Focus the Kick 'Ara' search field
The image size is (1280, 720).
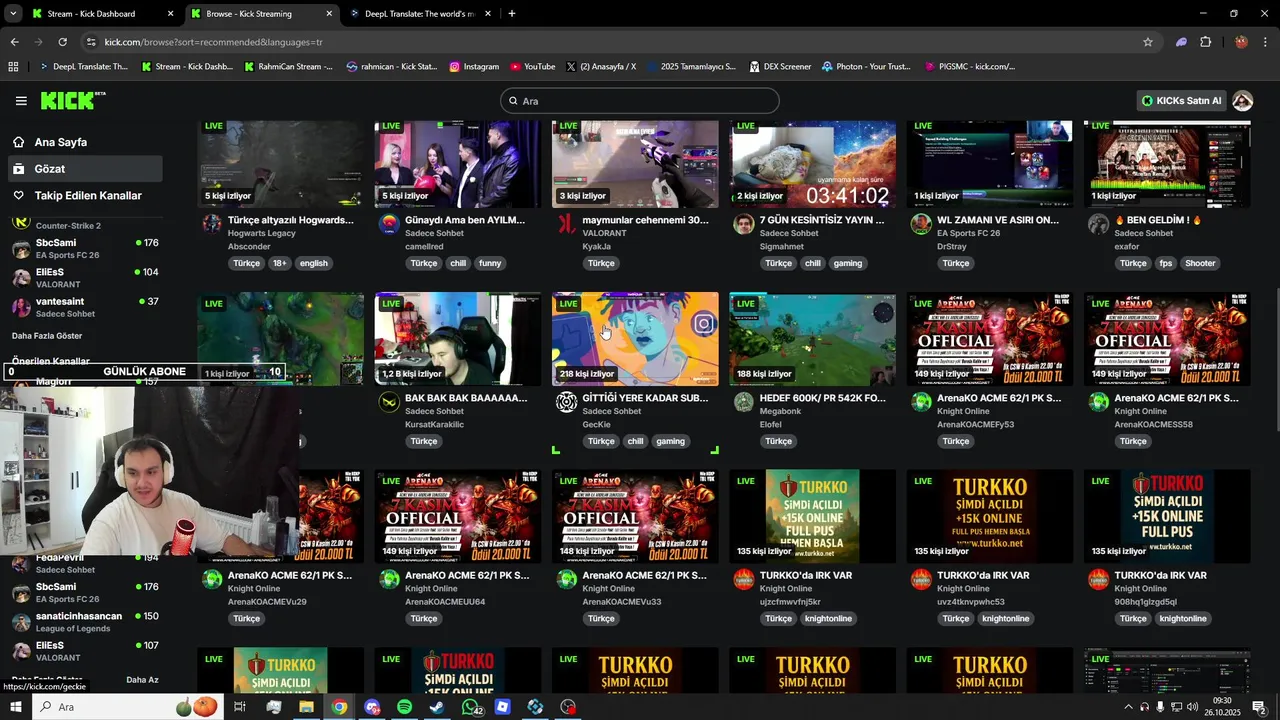tap(640, 101)
